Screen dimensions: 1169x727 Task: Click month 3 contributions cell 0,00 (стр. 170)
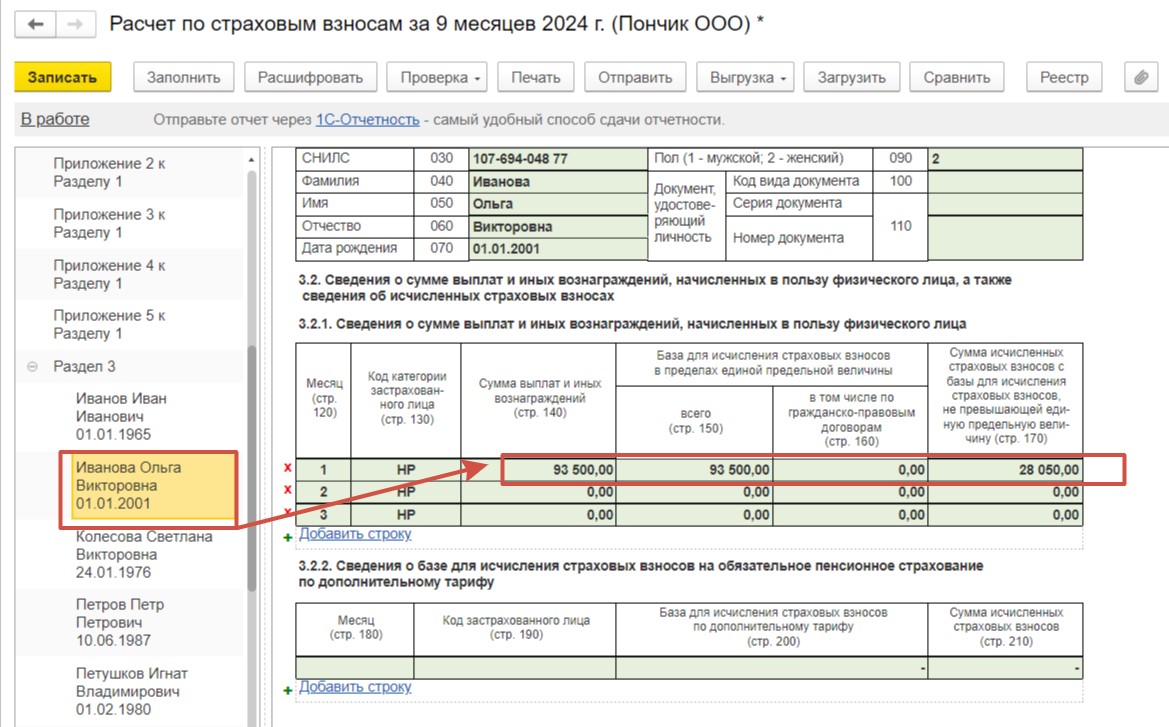1005,514
